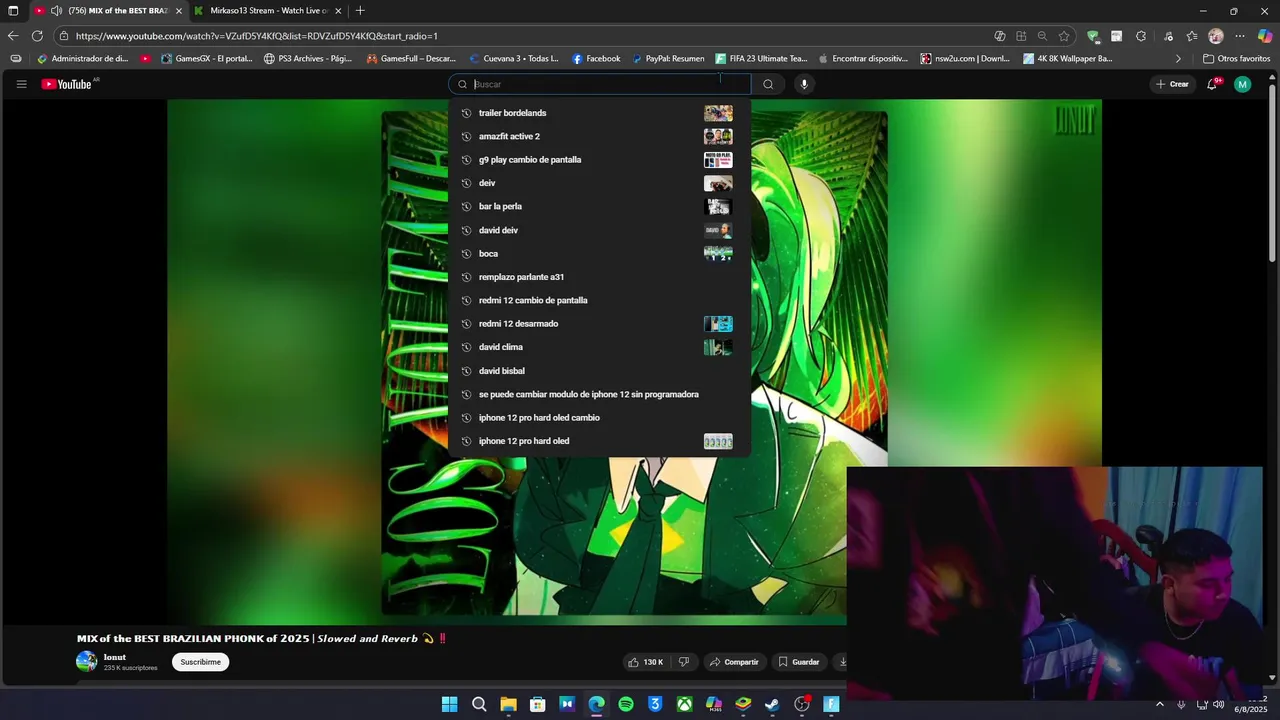The width and height of the screenshot is (1280, 720).
Task: Click the Compartir share button
Action: (733, 662)
